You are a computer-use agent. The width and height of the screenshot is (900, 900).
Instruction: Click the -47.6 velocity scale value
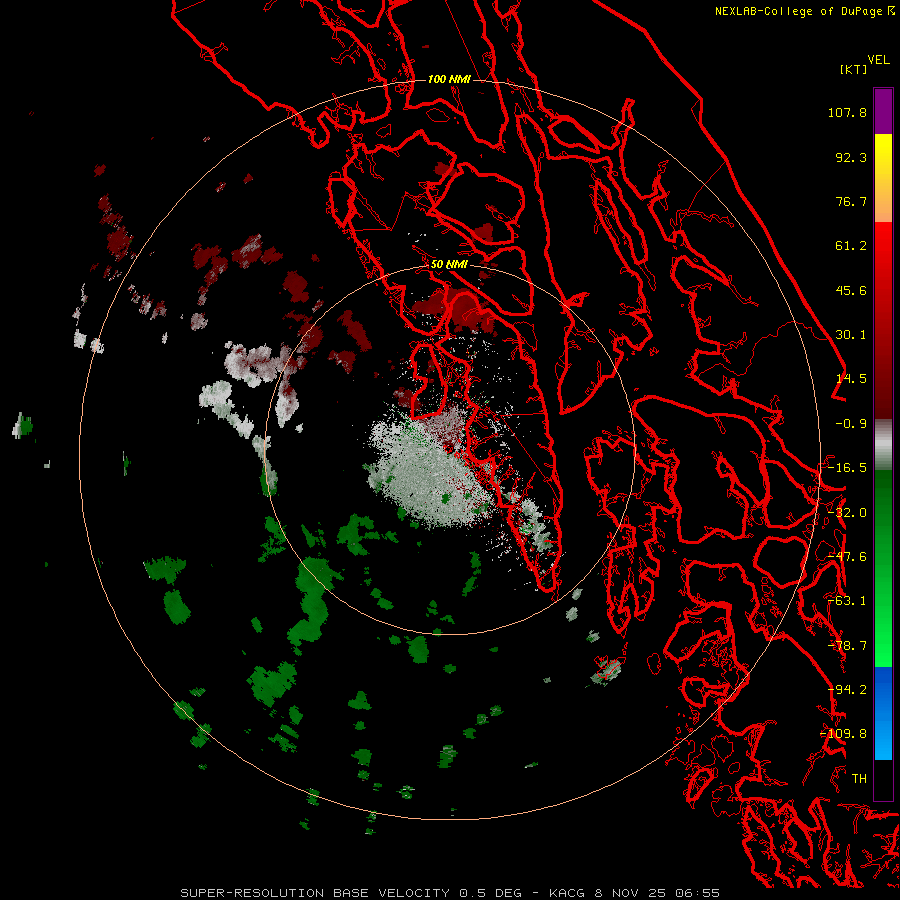847,557
